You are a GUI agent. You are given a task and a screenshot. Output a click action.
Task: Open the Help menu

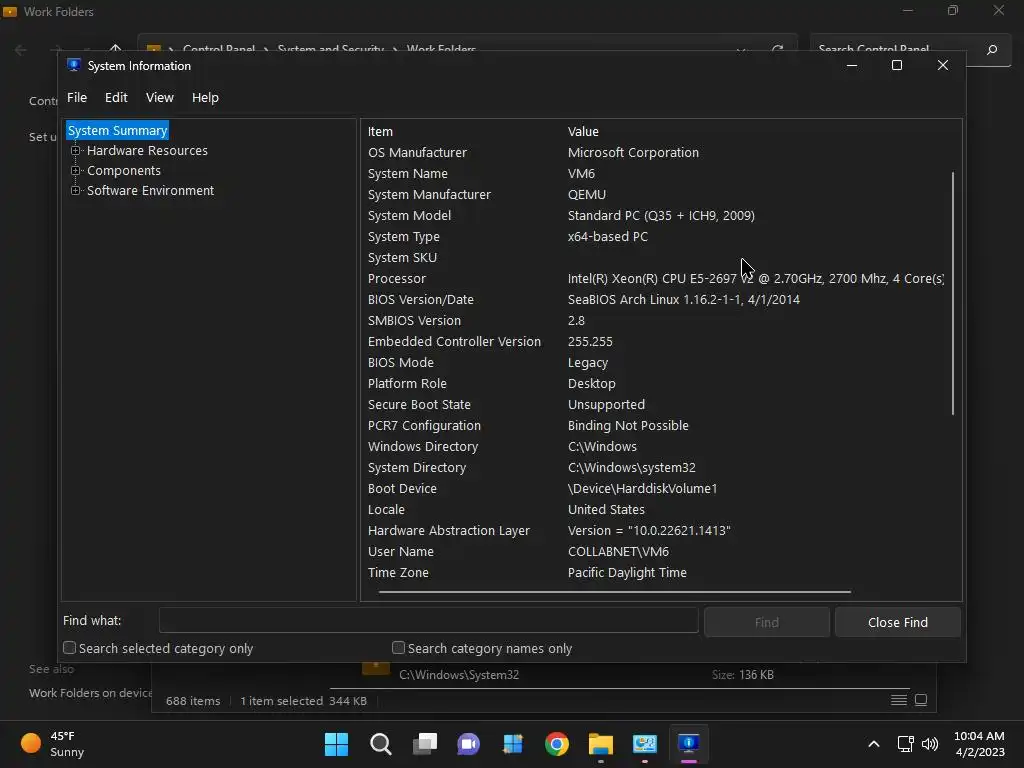click(x=205, y=97)
